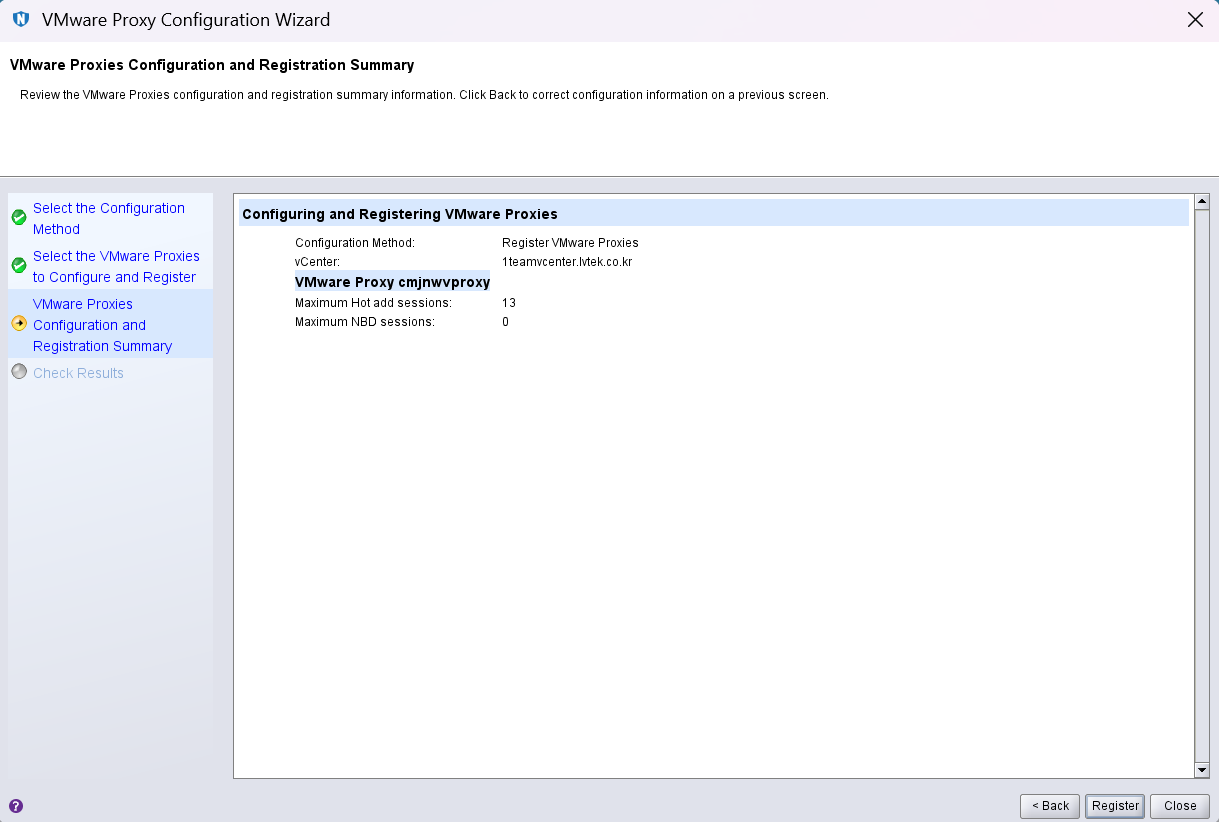Click vCenter value 1teamvcenter.lvtek.co.kr
The image size is (1219, 822).
pos(567,262)
